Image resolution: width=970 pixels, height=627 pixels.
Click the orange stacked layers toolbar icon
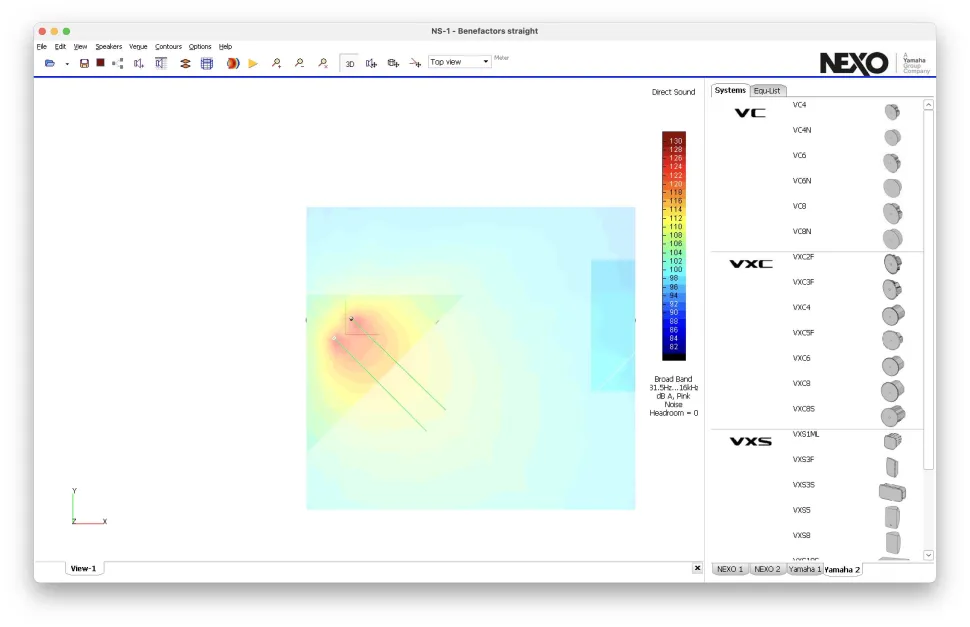click(185, 63)
